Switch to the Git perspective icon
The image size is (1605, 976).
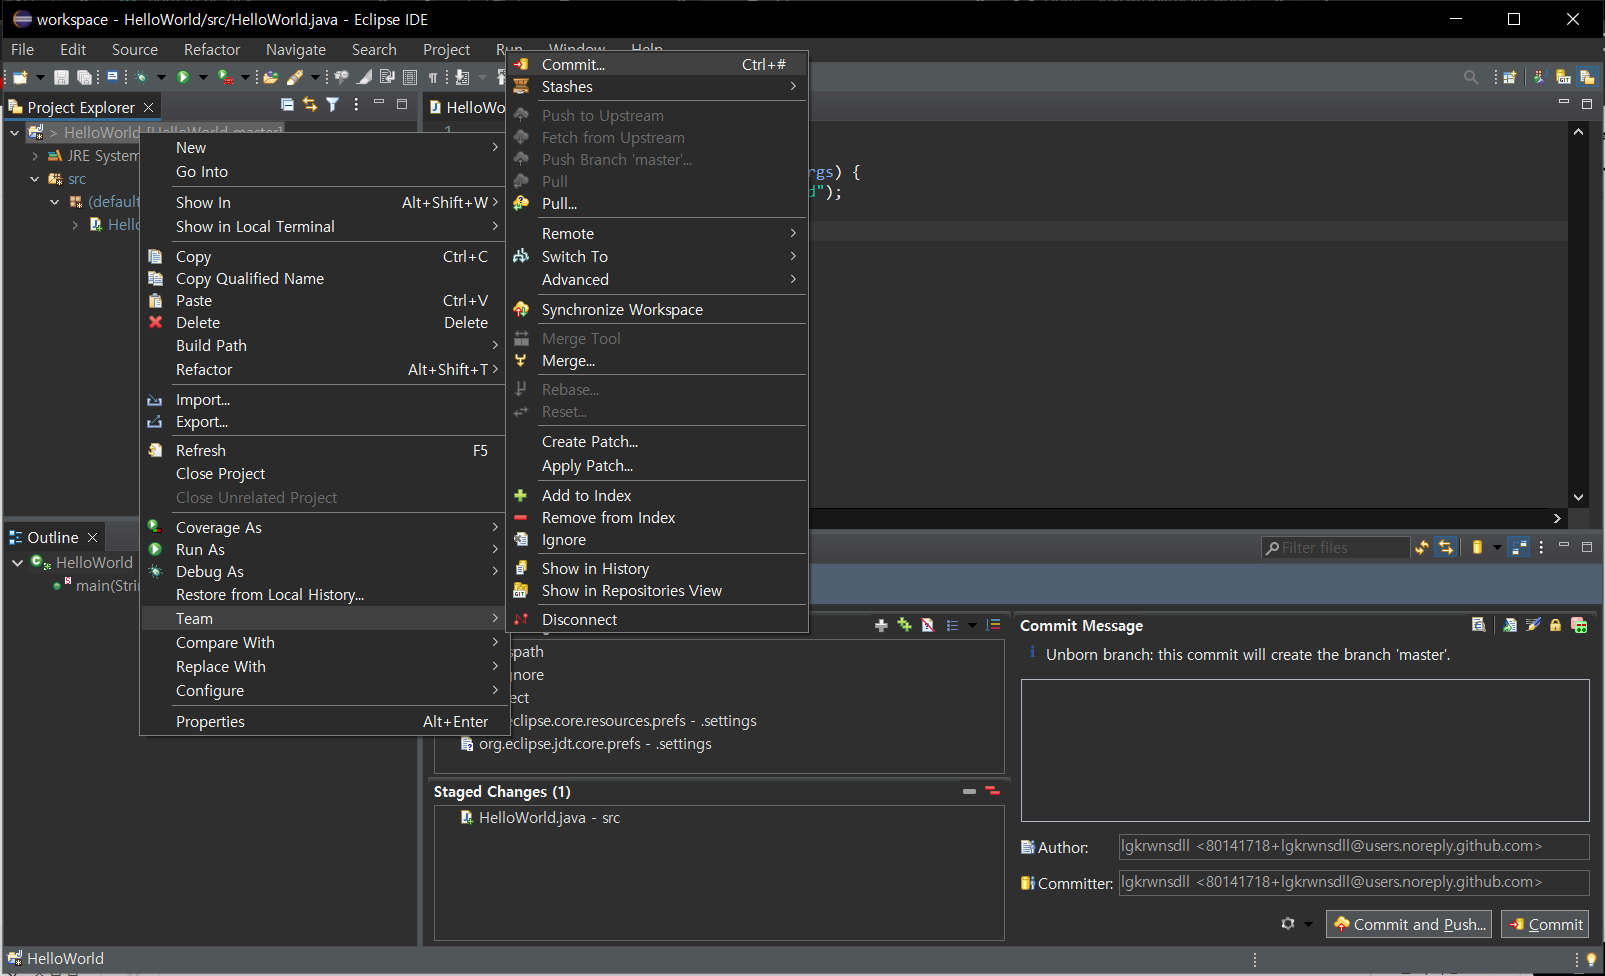point(1563,77)
